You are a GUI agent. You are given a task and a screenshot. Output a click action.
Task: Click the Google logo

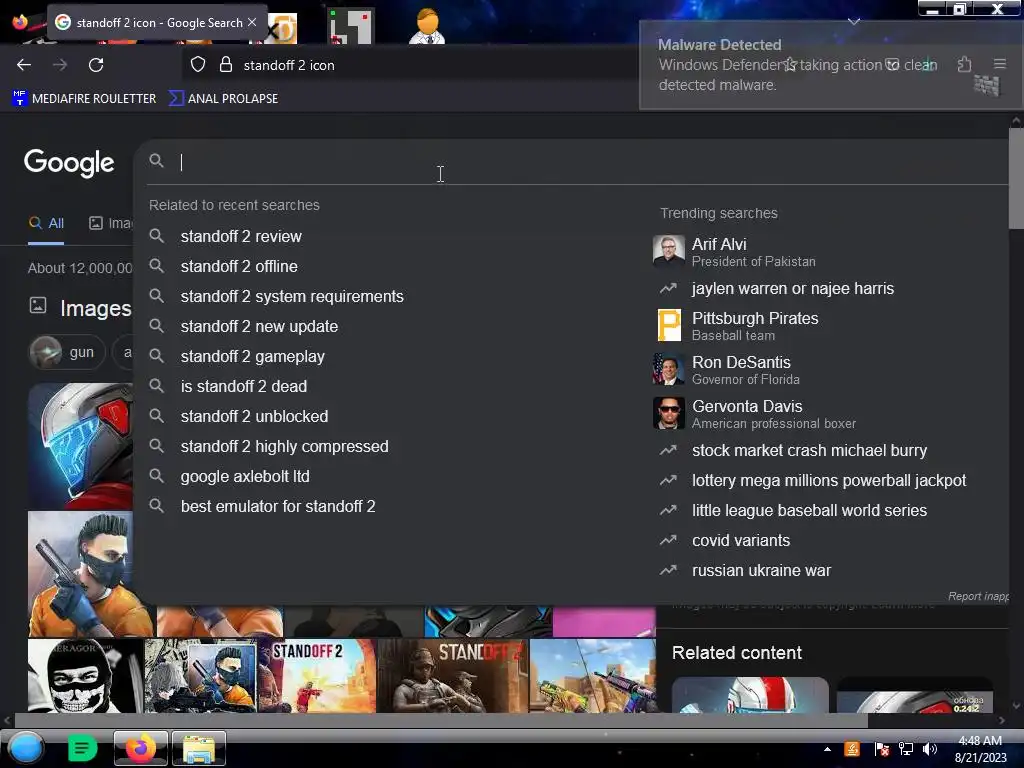tap(69, 163)
